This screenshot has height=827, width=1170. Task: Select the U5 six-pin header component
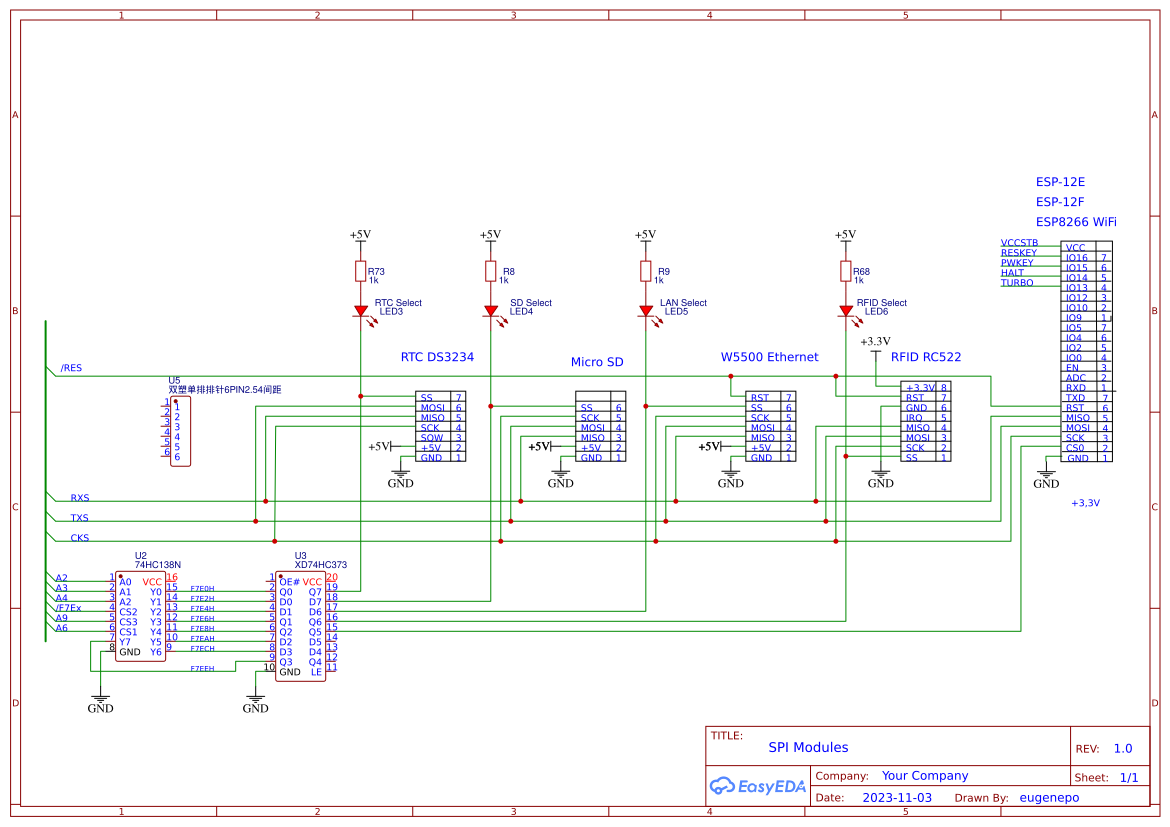tap(180, 431)
